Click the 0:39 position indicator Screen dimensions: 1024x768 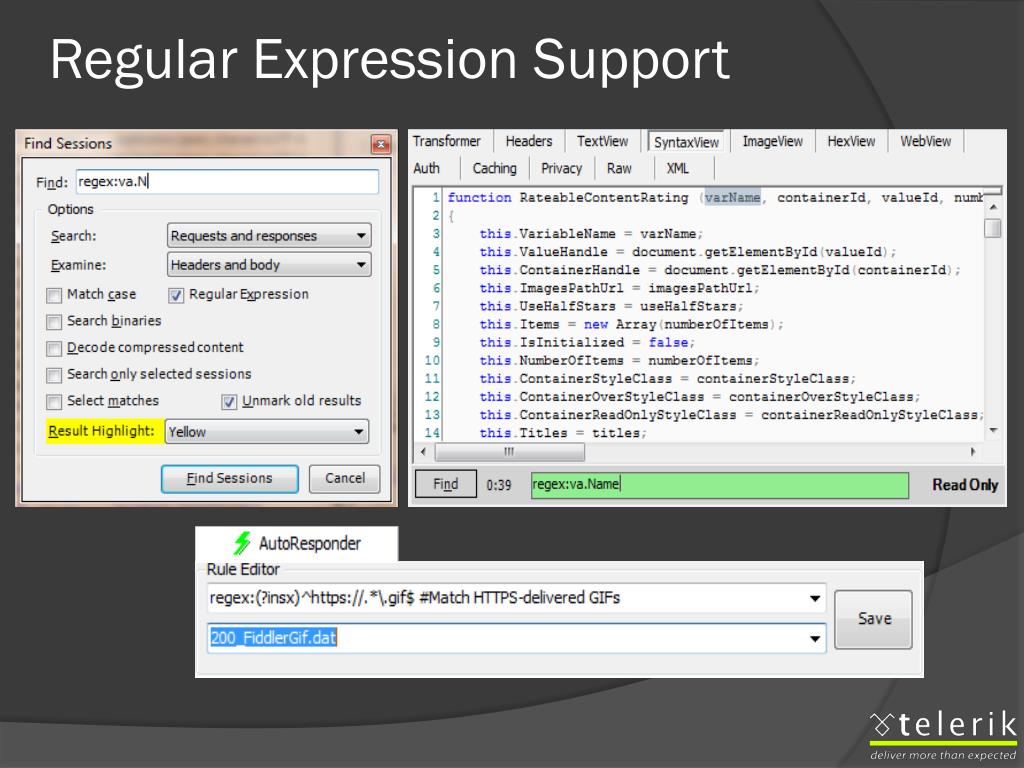(x=498, y=485)
